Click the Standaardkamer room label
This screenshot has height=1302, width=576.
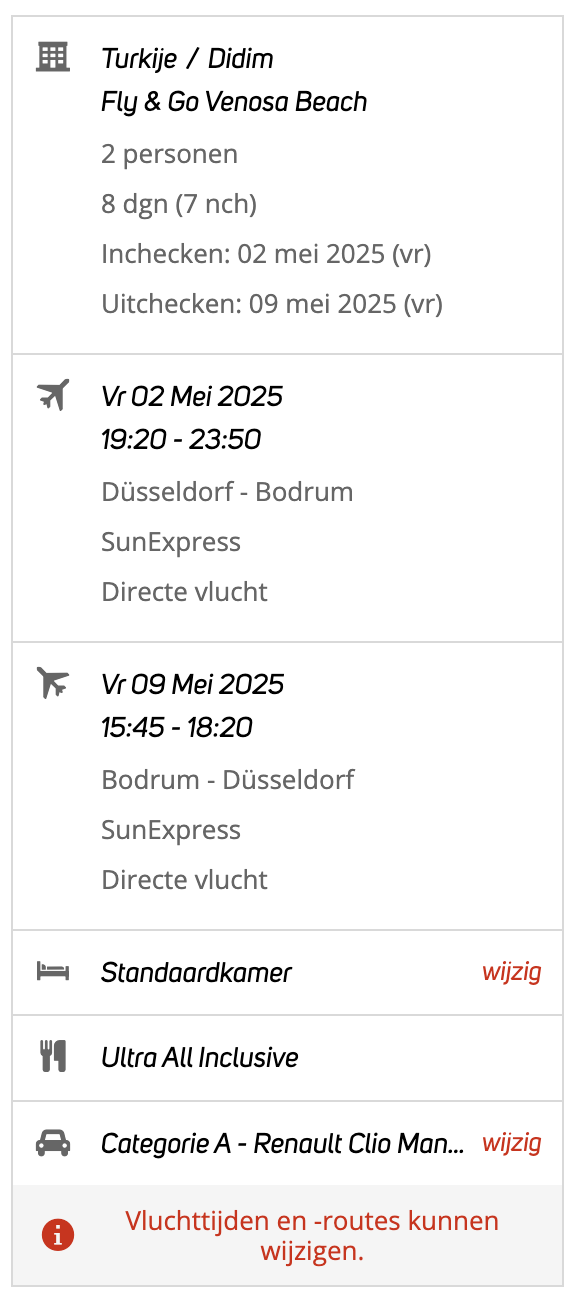click(196, 972)
